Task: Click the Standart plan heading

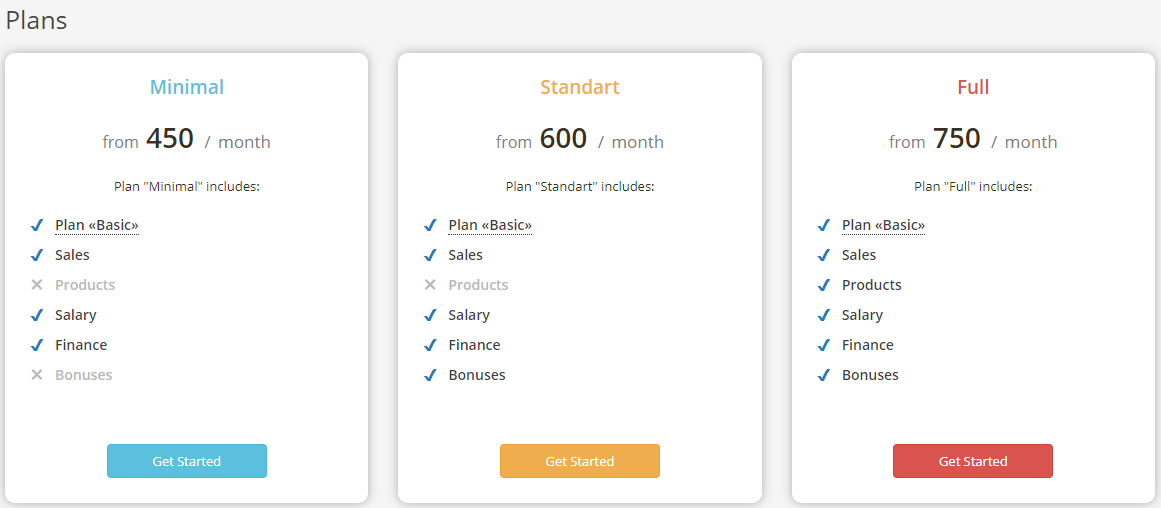Action: (x=580, y=87)
